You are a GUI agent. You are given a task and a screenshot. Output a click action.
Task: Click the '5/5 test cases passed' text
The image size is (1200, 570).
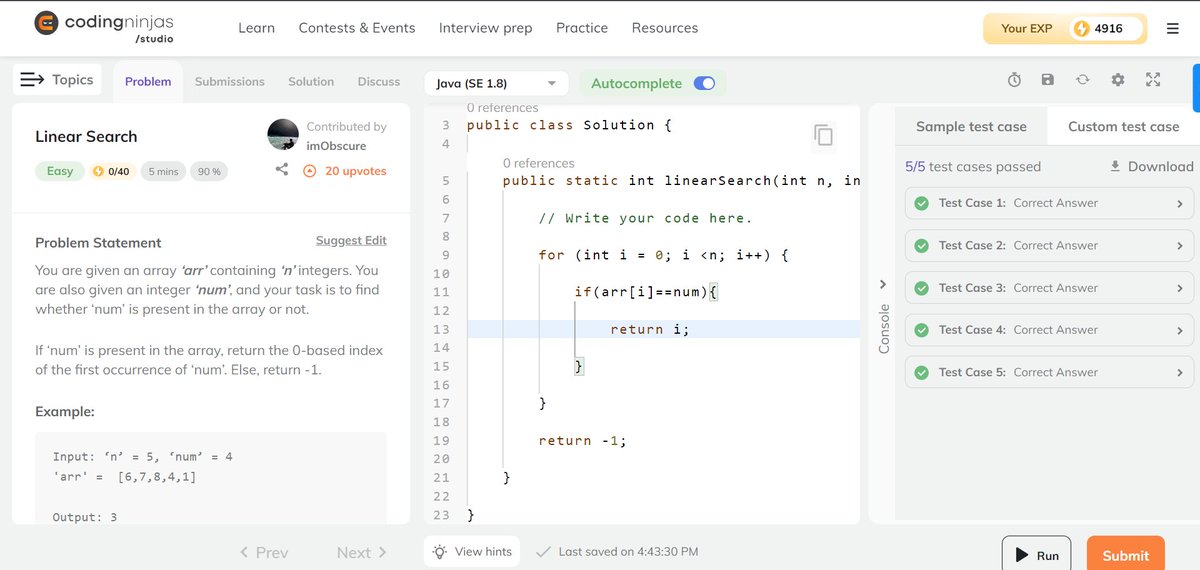[973, 166]
